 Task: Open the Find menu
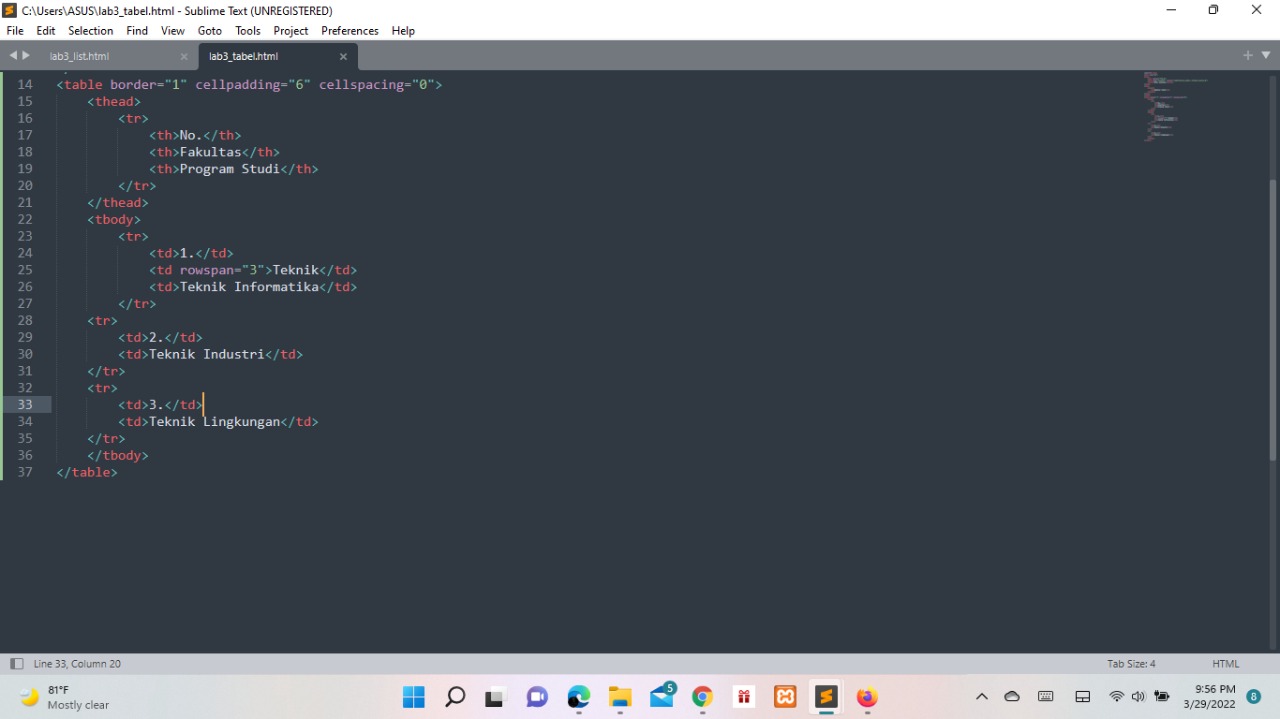tap(137, 31)
